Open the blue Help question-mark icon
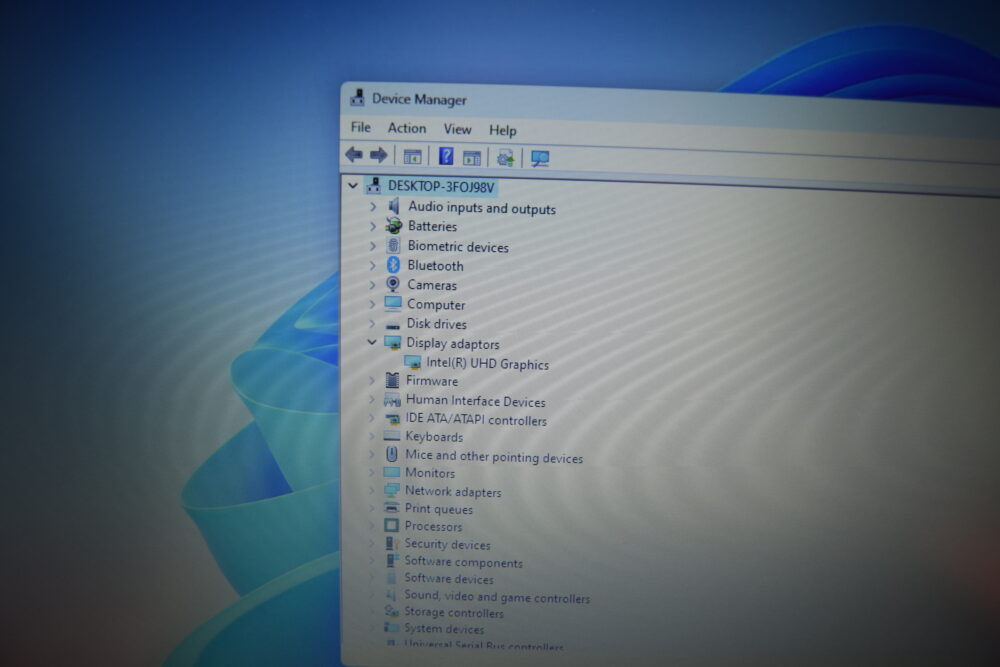 pyautogui.click(x=446, y=156)
